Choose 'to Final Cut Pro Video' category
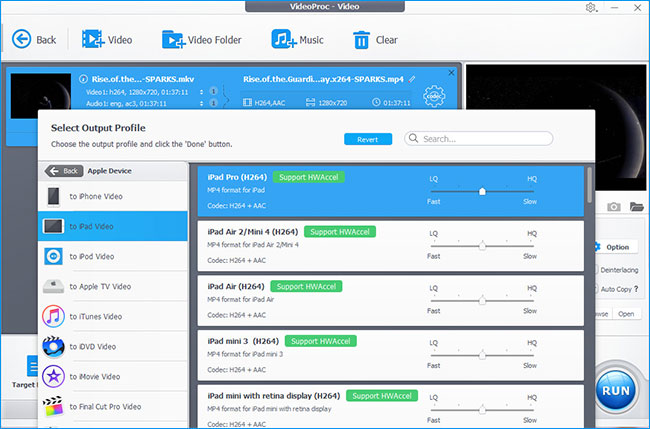650x429 pixels. 113,406
